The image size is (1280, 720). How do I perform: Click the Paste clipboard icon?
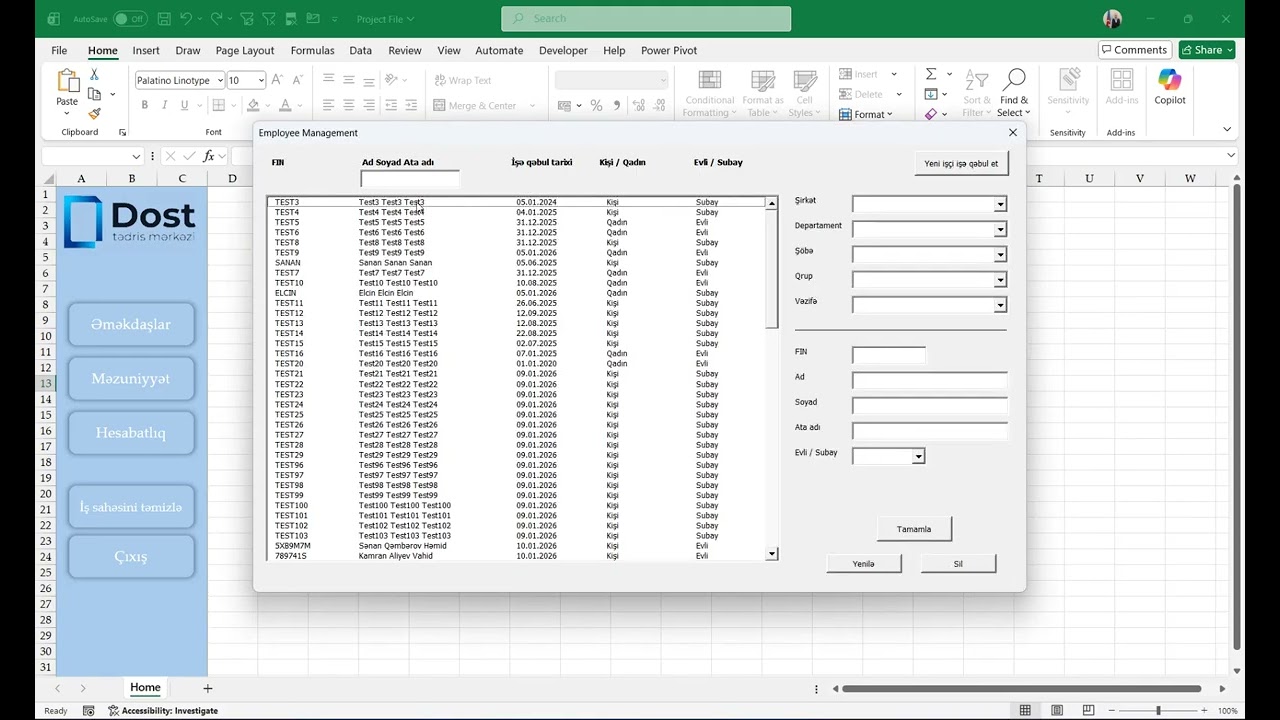click(x=67, y=82)
